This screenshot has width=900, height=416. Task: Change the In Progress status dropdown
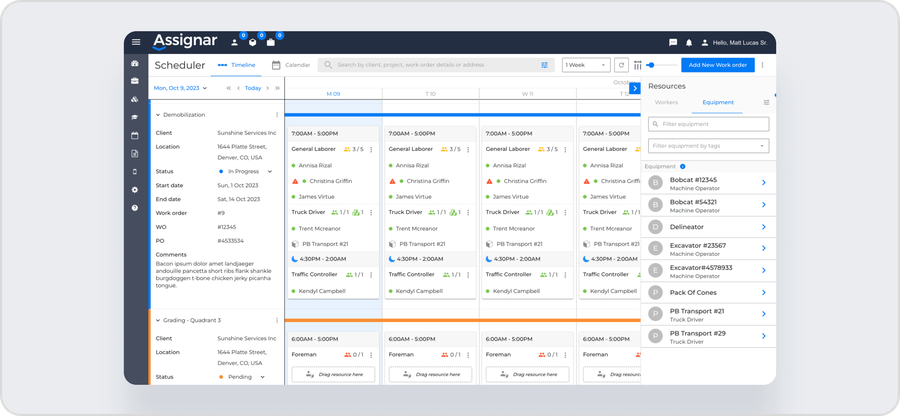click(246, 171)
